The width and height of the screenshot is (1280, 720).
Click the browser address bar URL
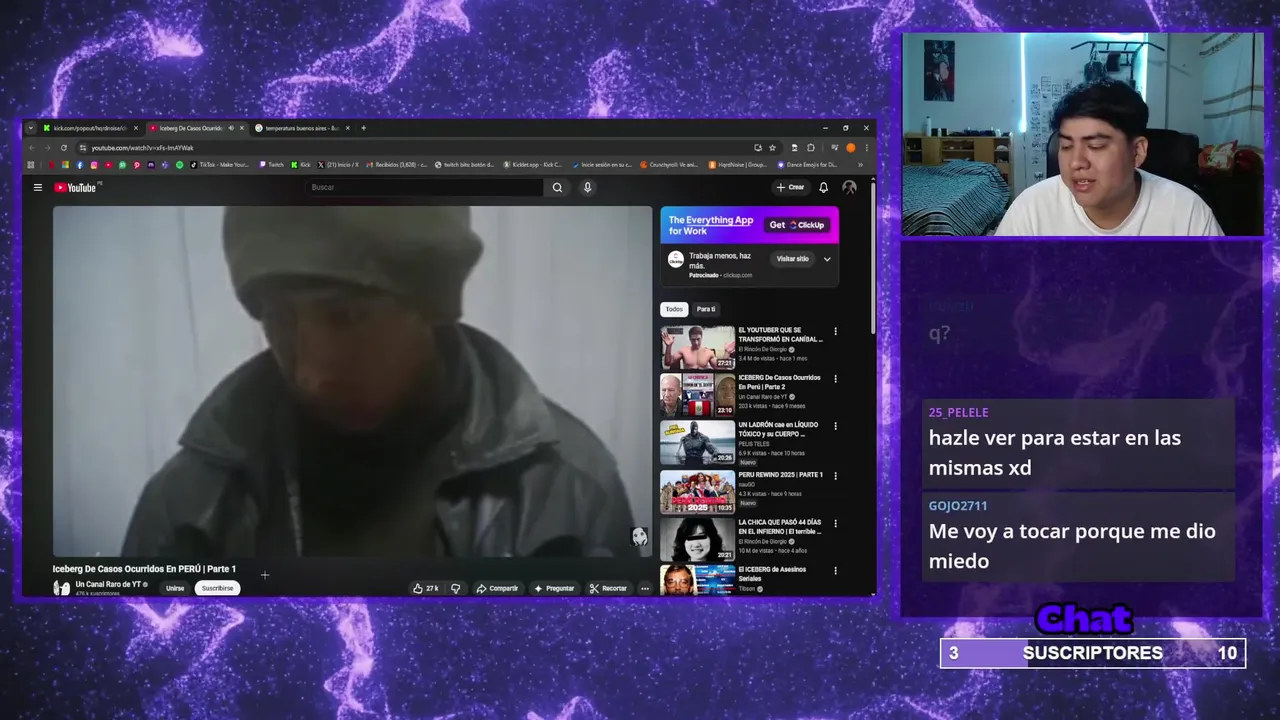point(142,148)
